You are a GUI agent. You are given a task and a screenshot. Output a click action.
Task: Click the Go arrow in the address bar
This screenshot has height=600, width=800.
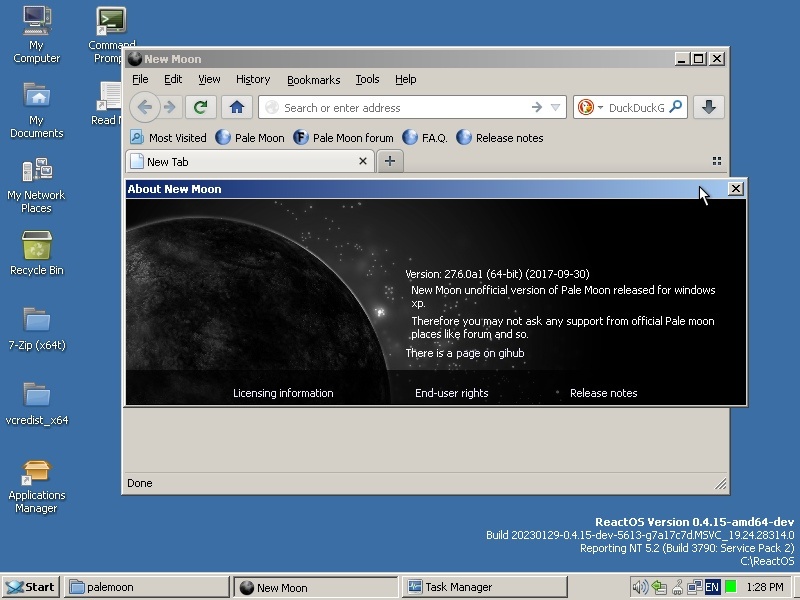tap(536, 107)
